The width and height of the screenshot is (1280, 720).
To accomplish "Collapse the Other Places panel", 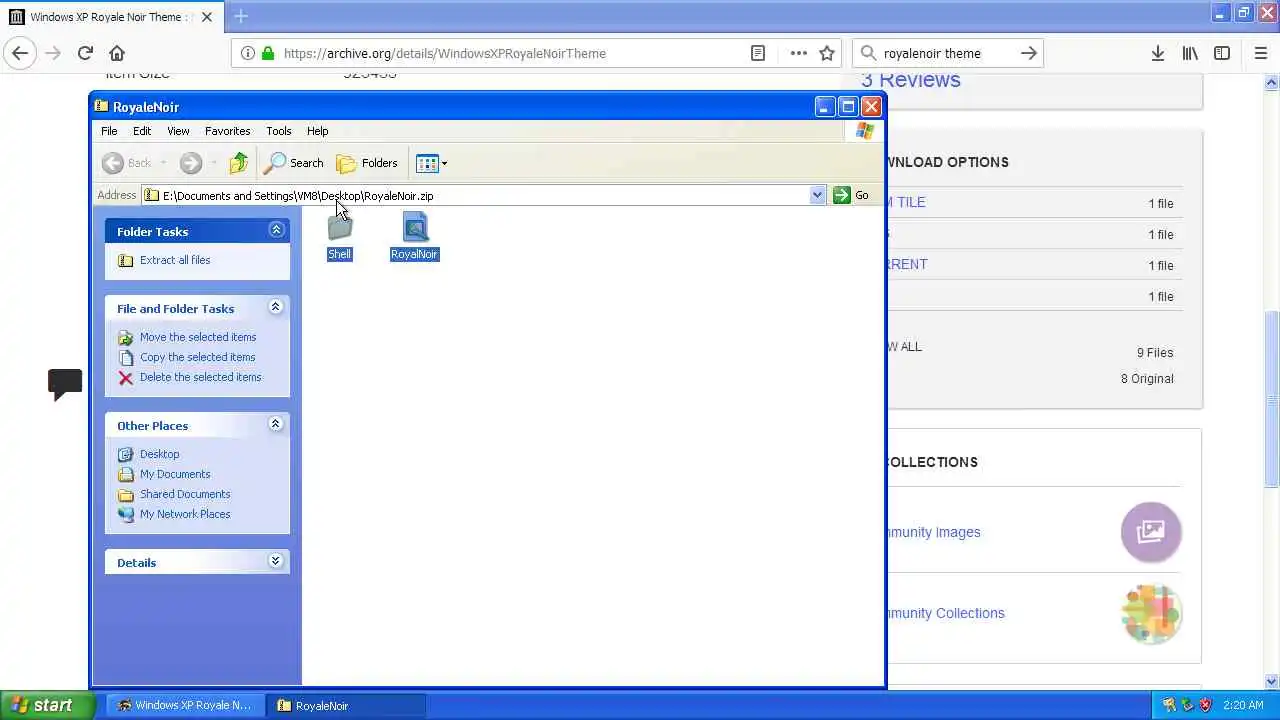I will pyautogui.click(x=276, y=424).
